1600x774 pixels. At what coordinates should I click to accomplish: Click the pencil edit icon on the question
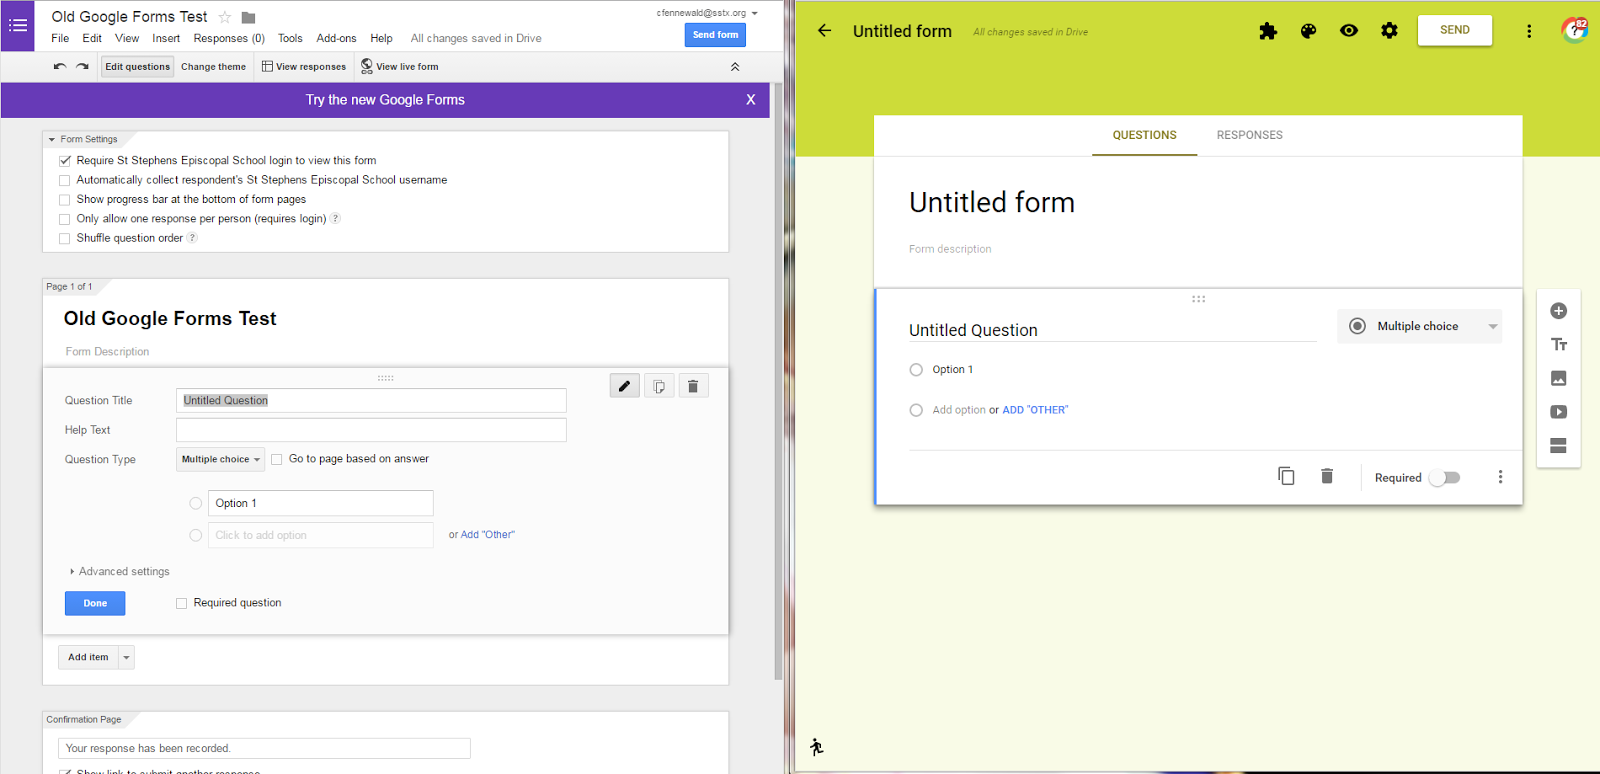click(625, 386)
